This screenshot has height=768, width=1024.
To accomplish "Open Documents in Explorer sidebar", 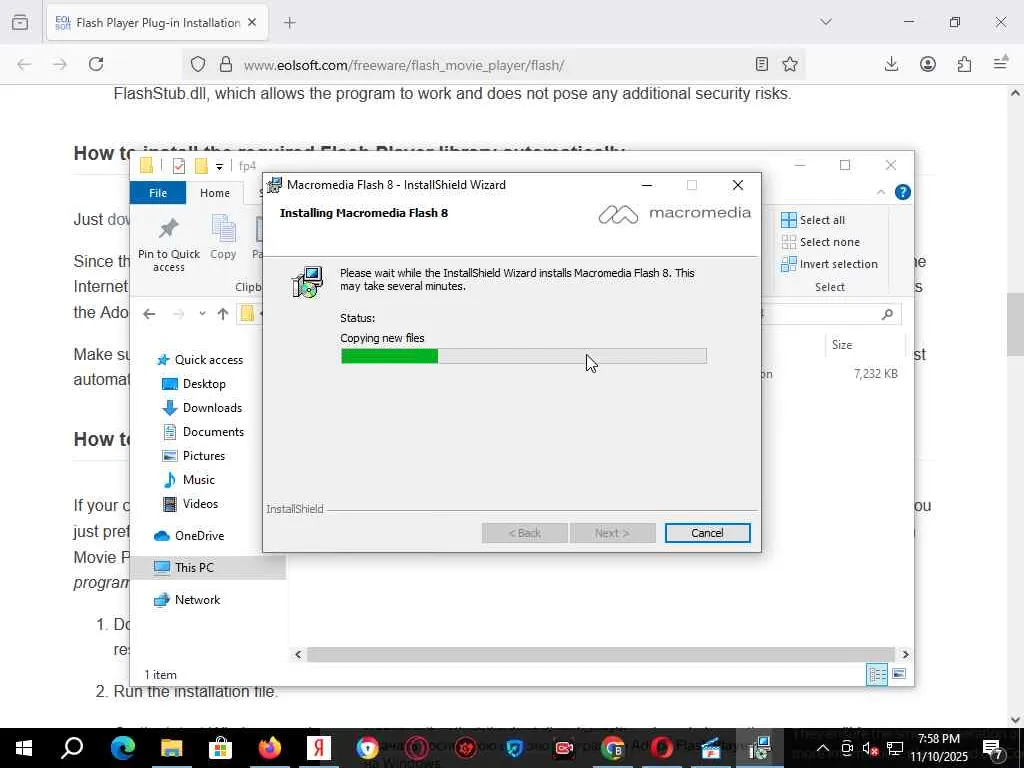I will pyautogui.click(x=202, y=432).
